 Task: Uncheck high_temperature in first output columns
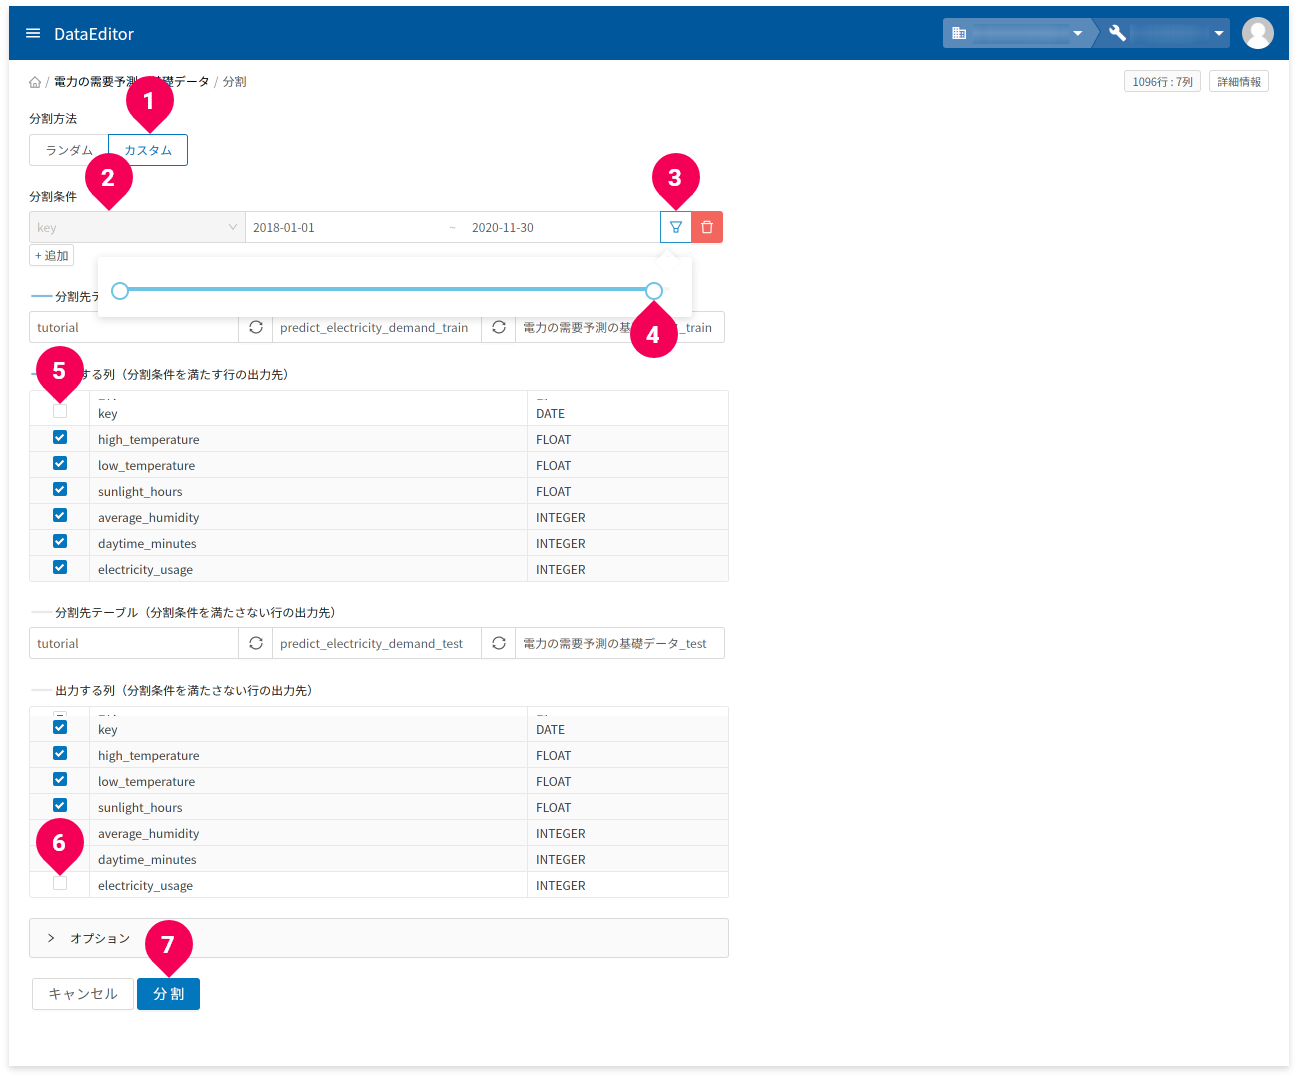click(60, 438)
